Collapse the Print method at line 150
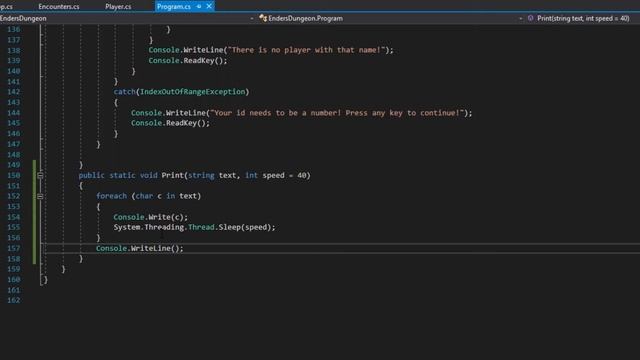The width and height of the screenshot is (640, 360). click(40, 176)
